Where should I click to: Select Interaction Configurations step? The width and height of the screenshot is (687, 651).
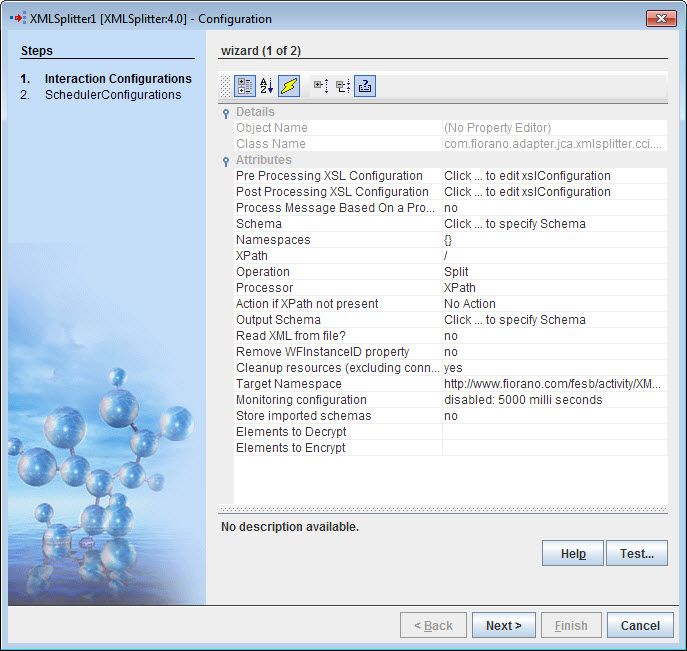[x=118, y=79]
